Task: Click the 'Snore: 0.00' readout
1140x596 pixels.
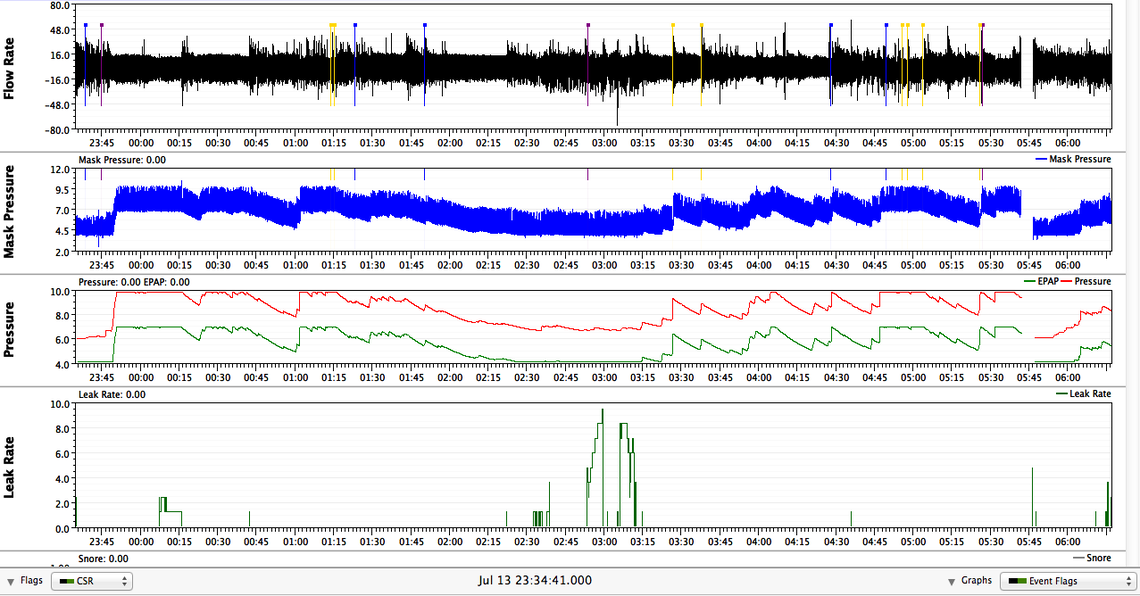Action: (103, 559)
